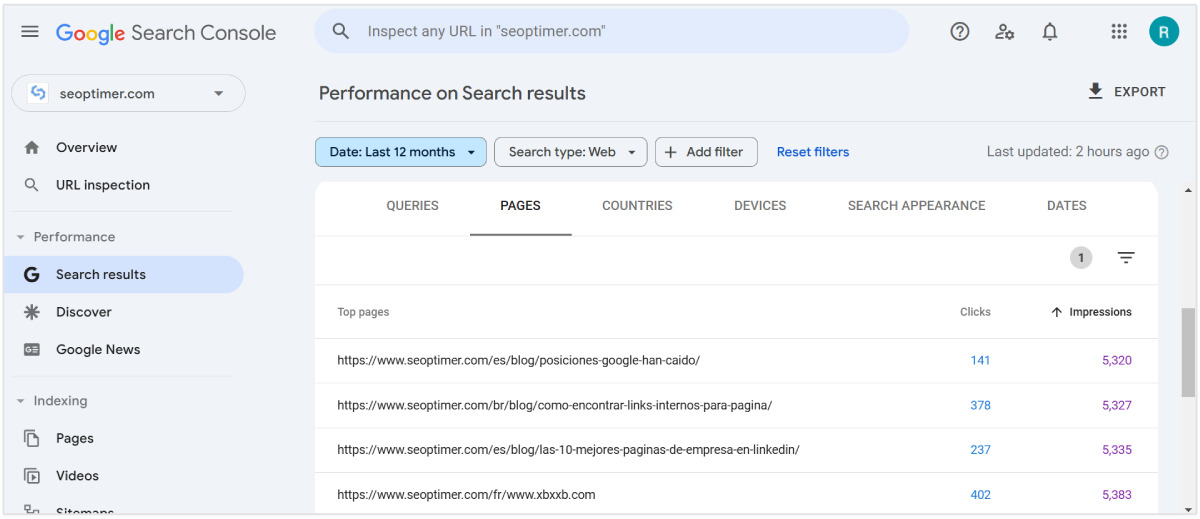Switch to the Queries tab
This screenshot has width=1200, height=519.
412,206
